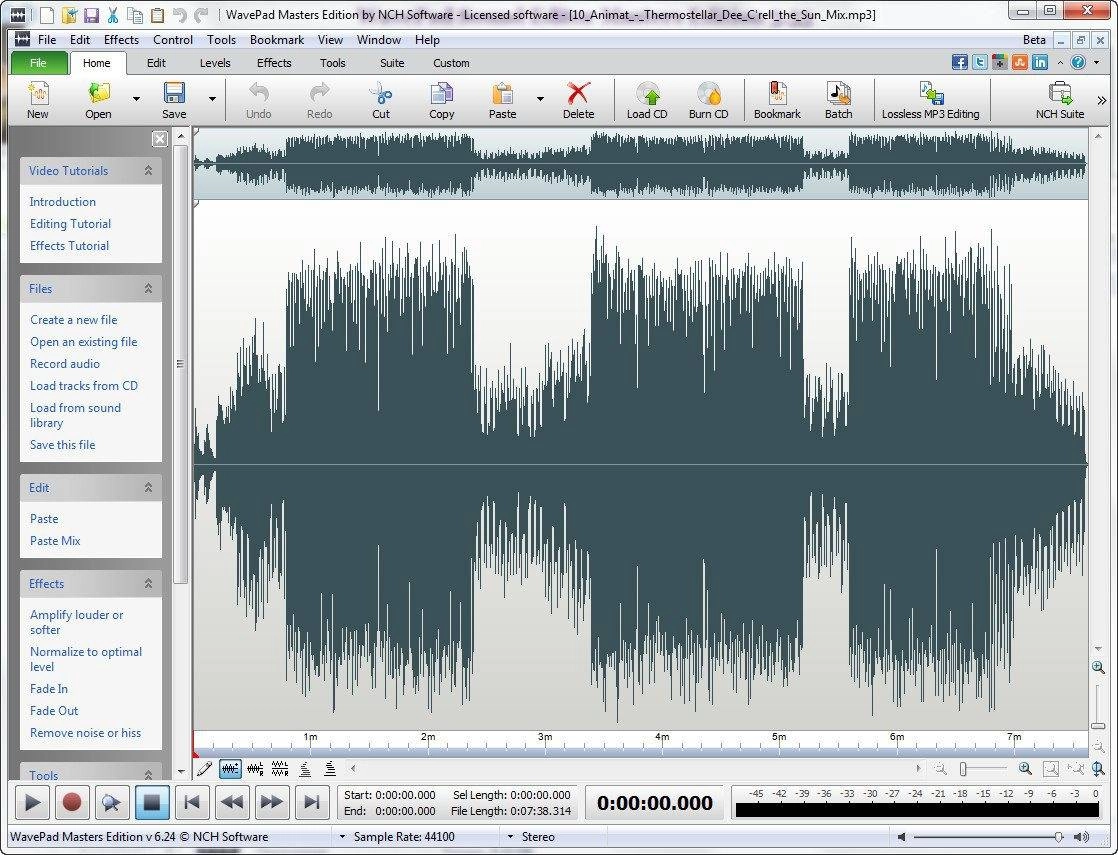Screen dimensions: 1118x855
Task: Click the Twitter share icon
Action: tap(980, 63)
